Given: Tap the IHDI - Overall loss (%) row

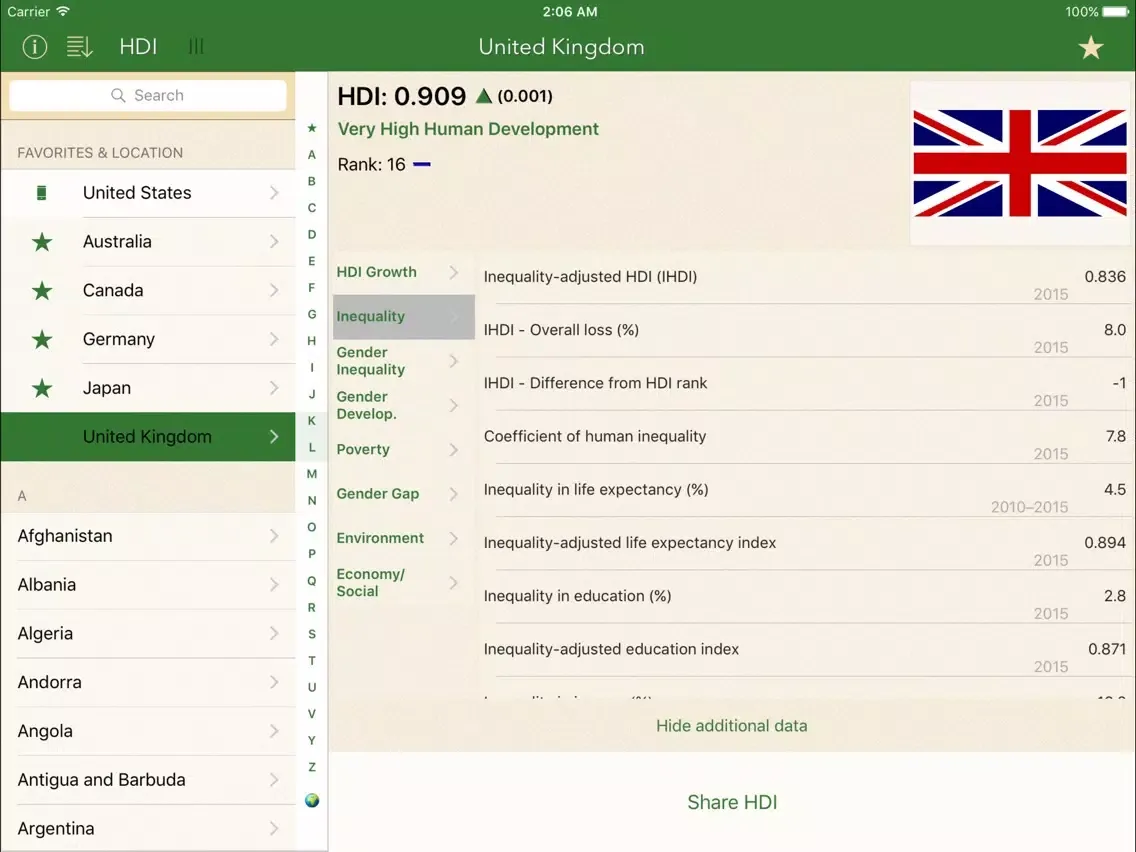Looking at the screenshot, I should 805,331.
